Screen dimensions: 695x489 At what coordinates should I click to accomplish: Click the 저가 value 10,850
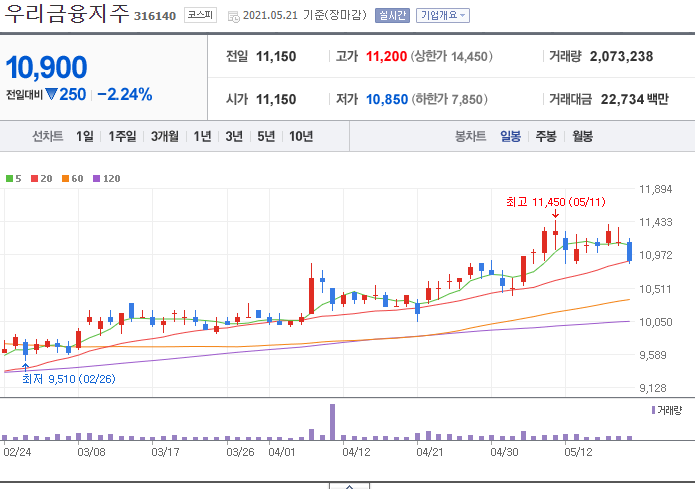387,99
